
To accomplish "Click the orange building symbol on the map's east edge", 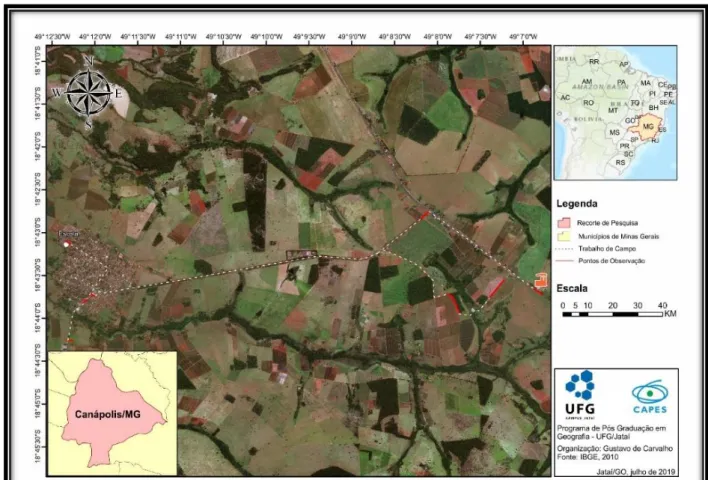I will click(x=540, y=280).
